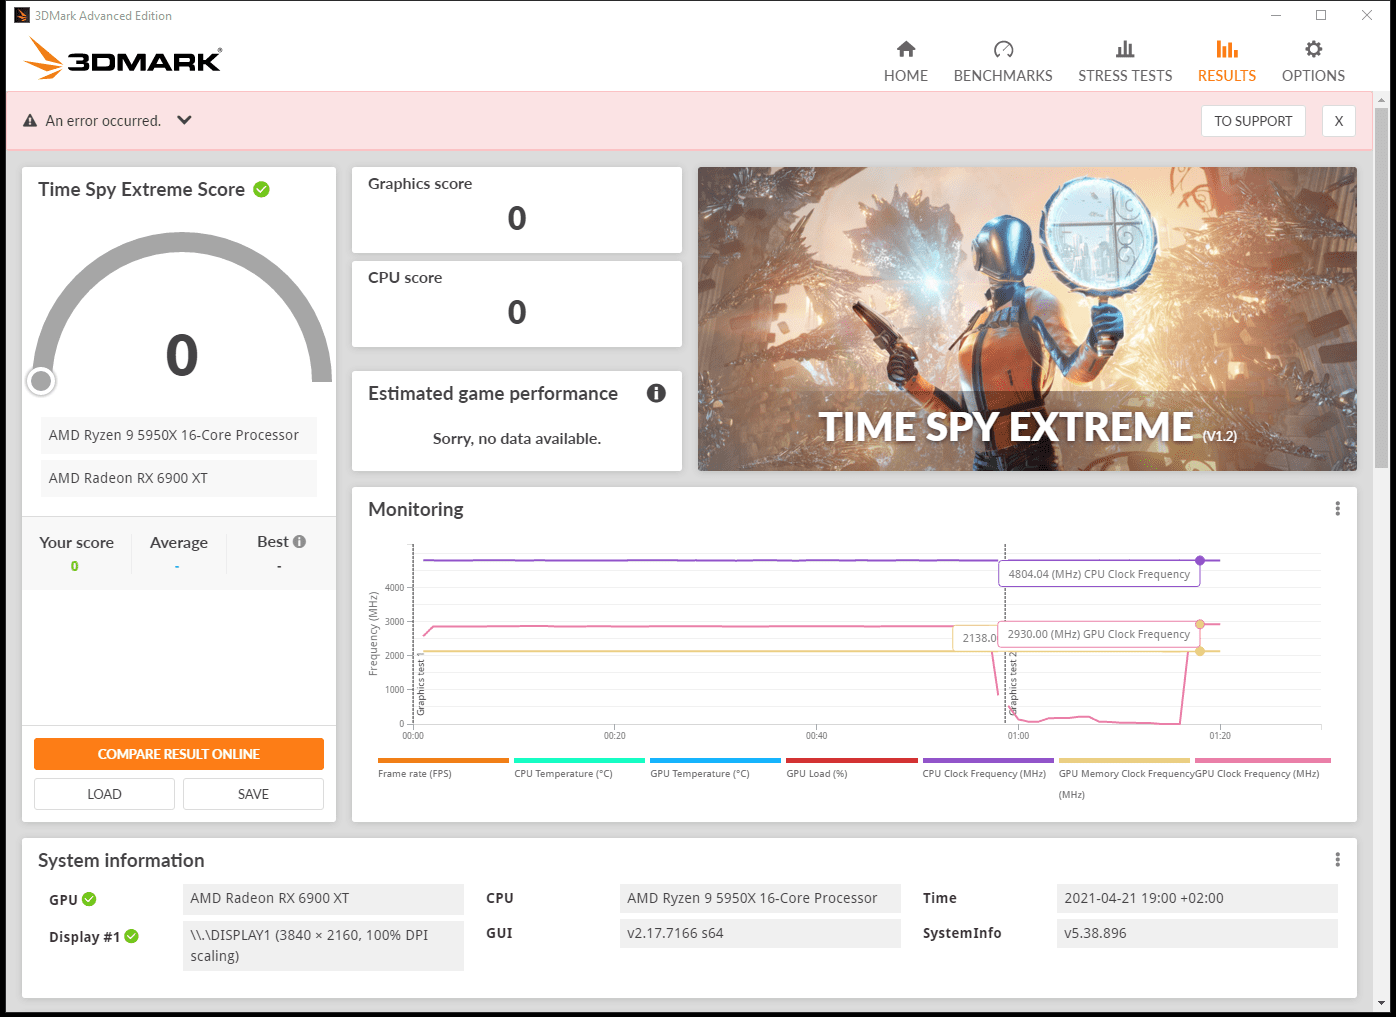This screenshot has height=1017, width=1396.
Task: Open the OPTIONS tab
Action: pyautogui.click(x=1313, y=62)
